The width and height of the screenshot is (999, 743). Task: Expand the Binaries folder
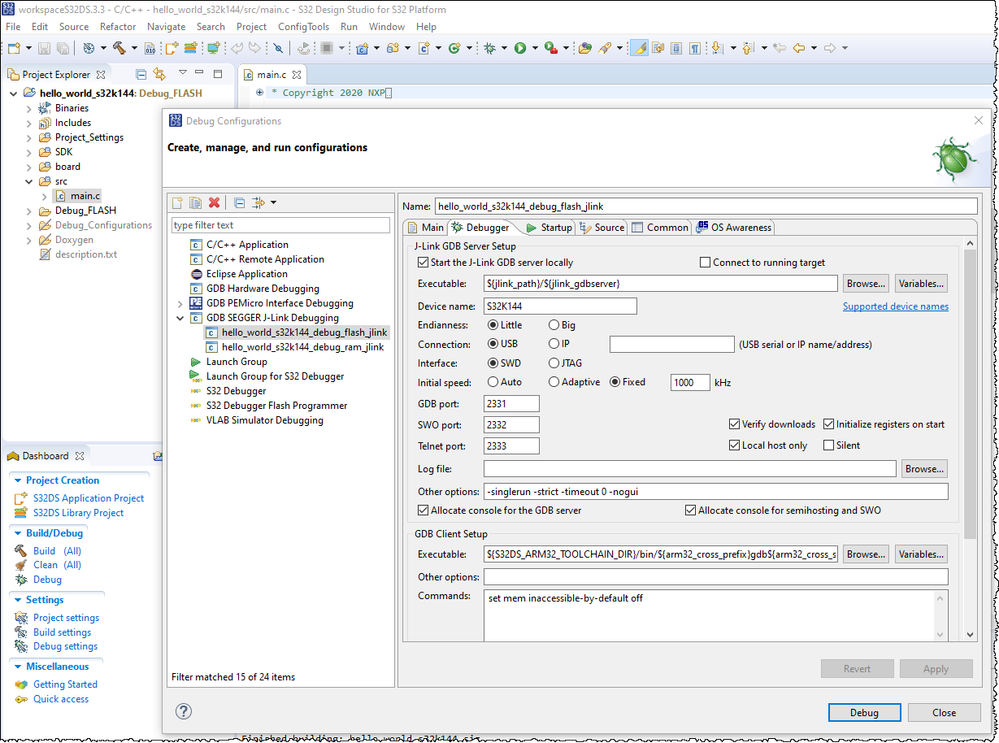click(x=29, y=108)
